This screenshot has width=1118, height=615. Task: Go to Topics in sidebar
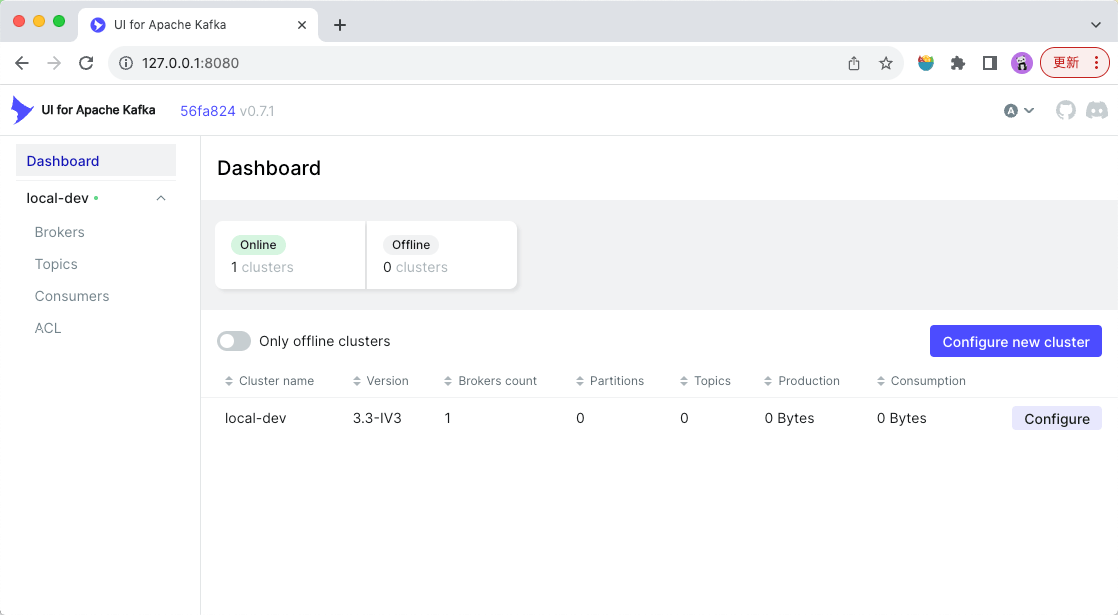tap(56, 264)
